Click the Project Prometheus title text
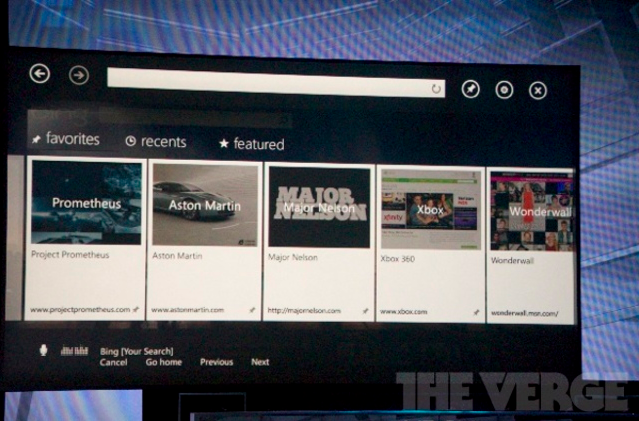 tap(70, 255)
